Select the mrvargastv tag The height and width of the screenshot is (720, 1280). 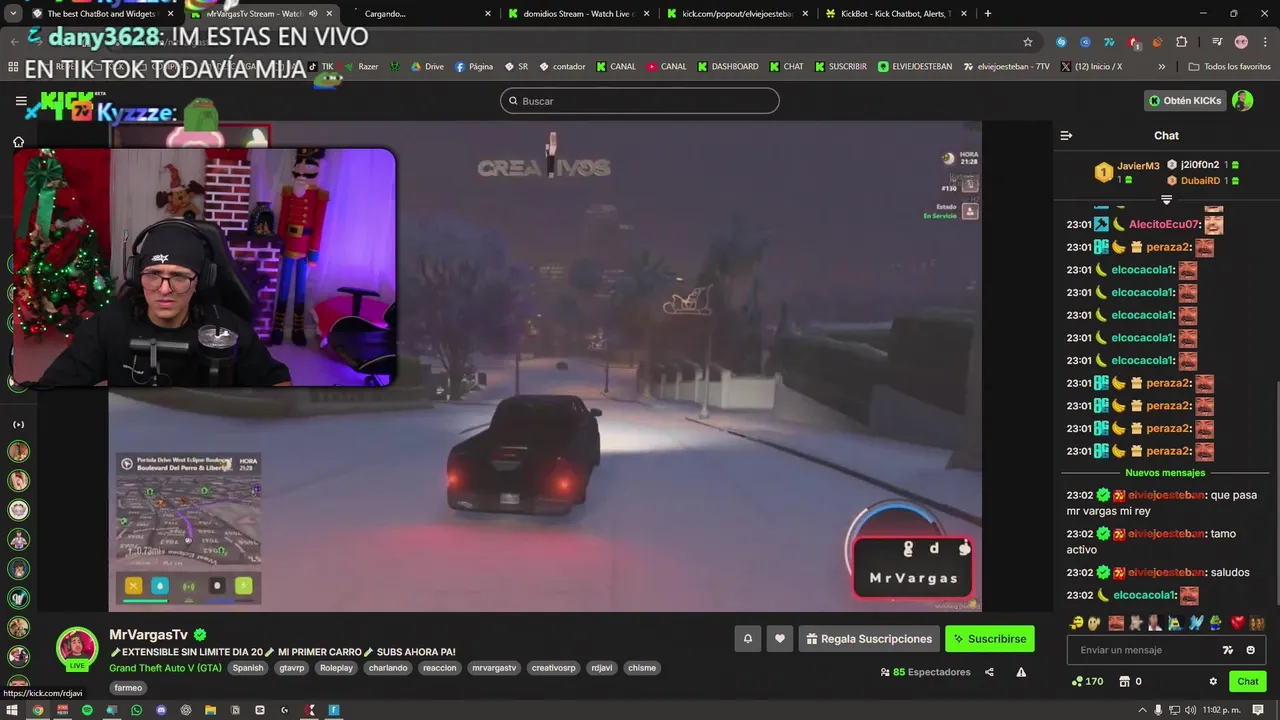(494, 668)
